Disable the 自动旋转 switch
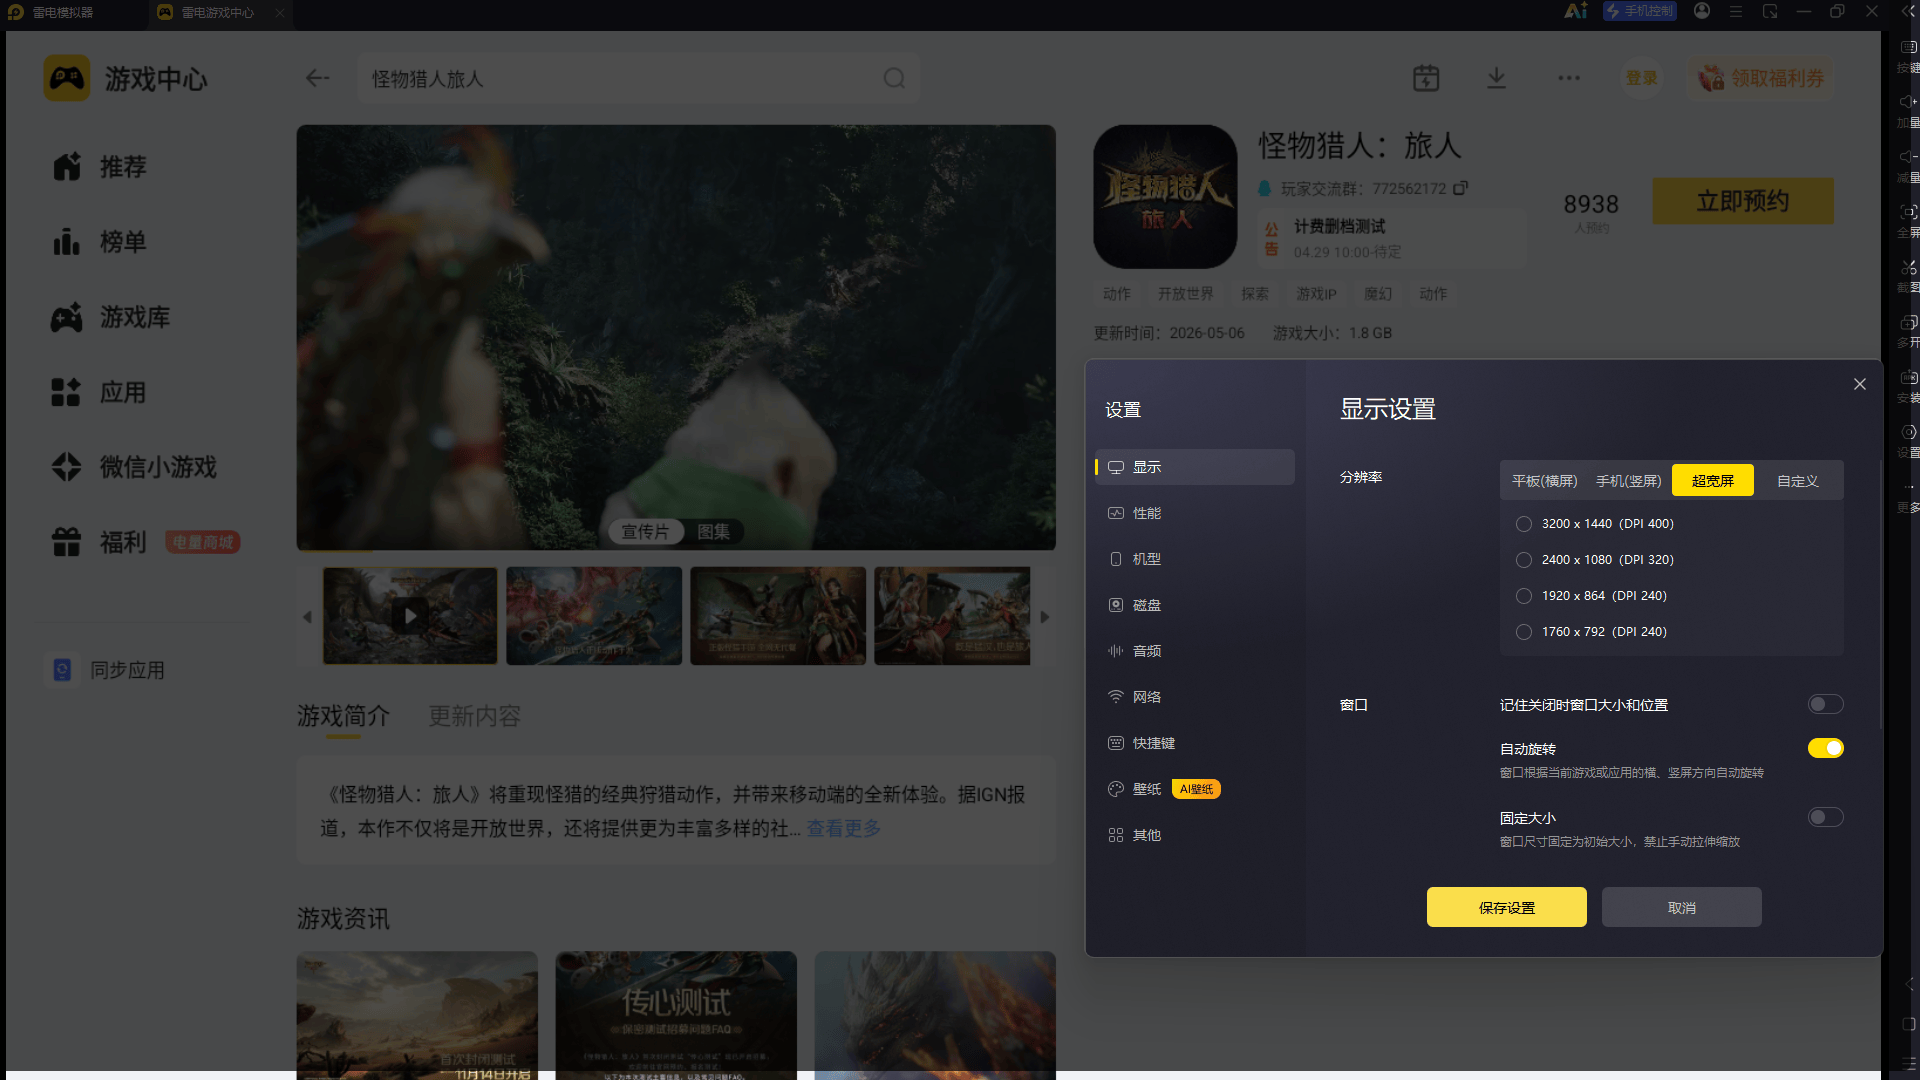 tap(1825, 748)
